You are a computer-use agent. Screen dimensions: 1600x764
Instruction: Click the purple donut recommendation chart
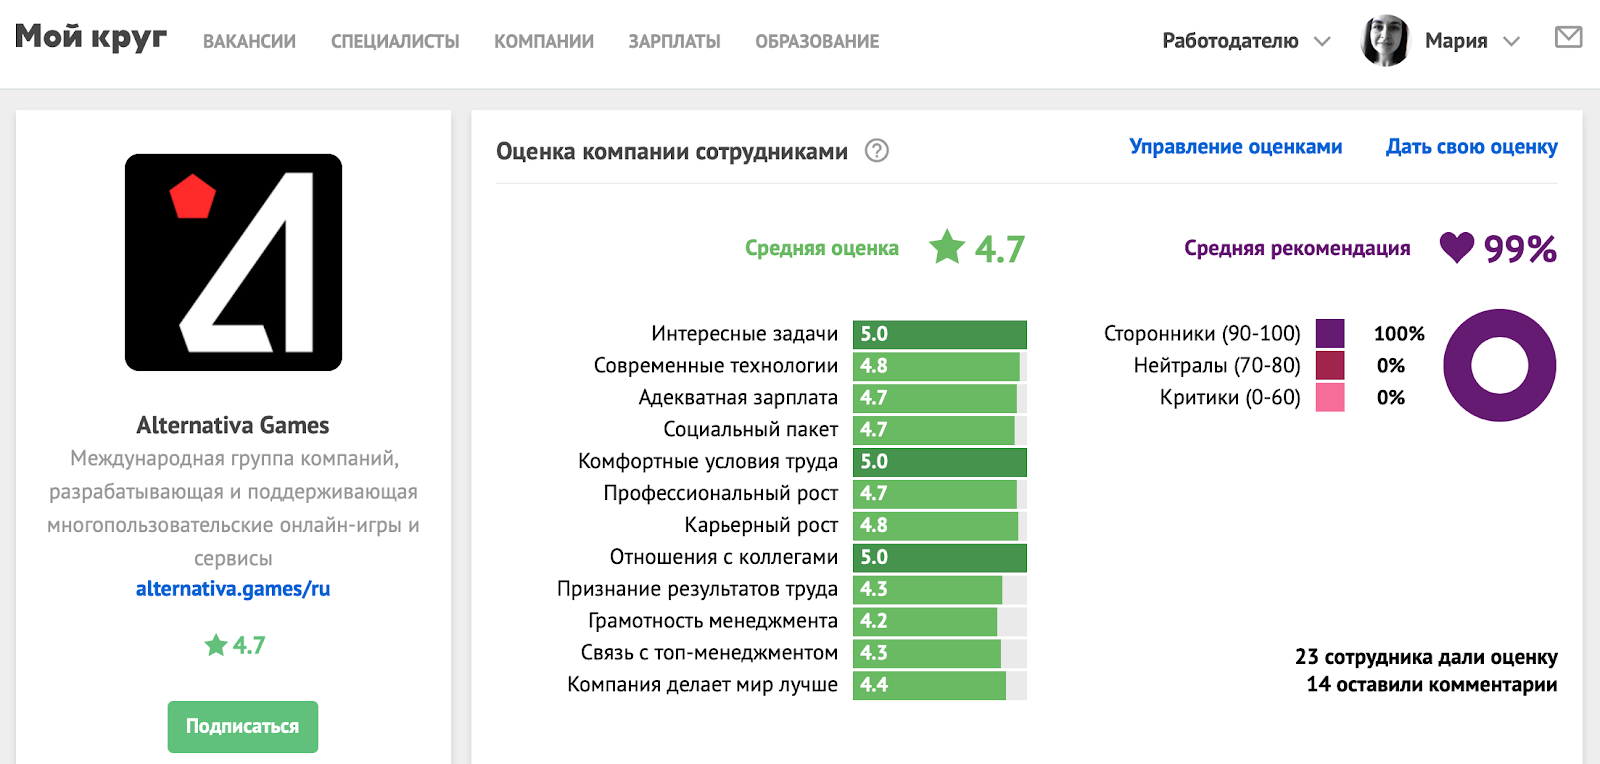point(1500,365)
